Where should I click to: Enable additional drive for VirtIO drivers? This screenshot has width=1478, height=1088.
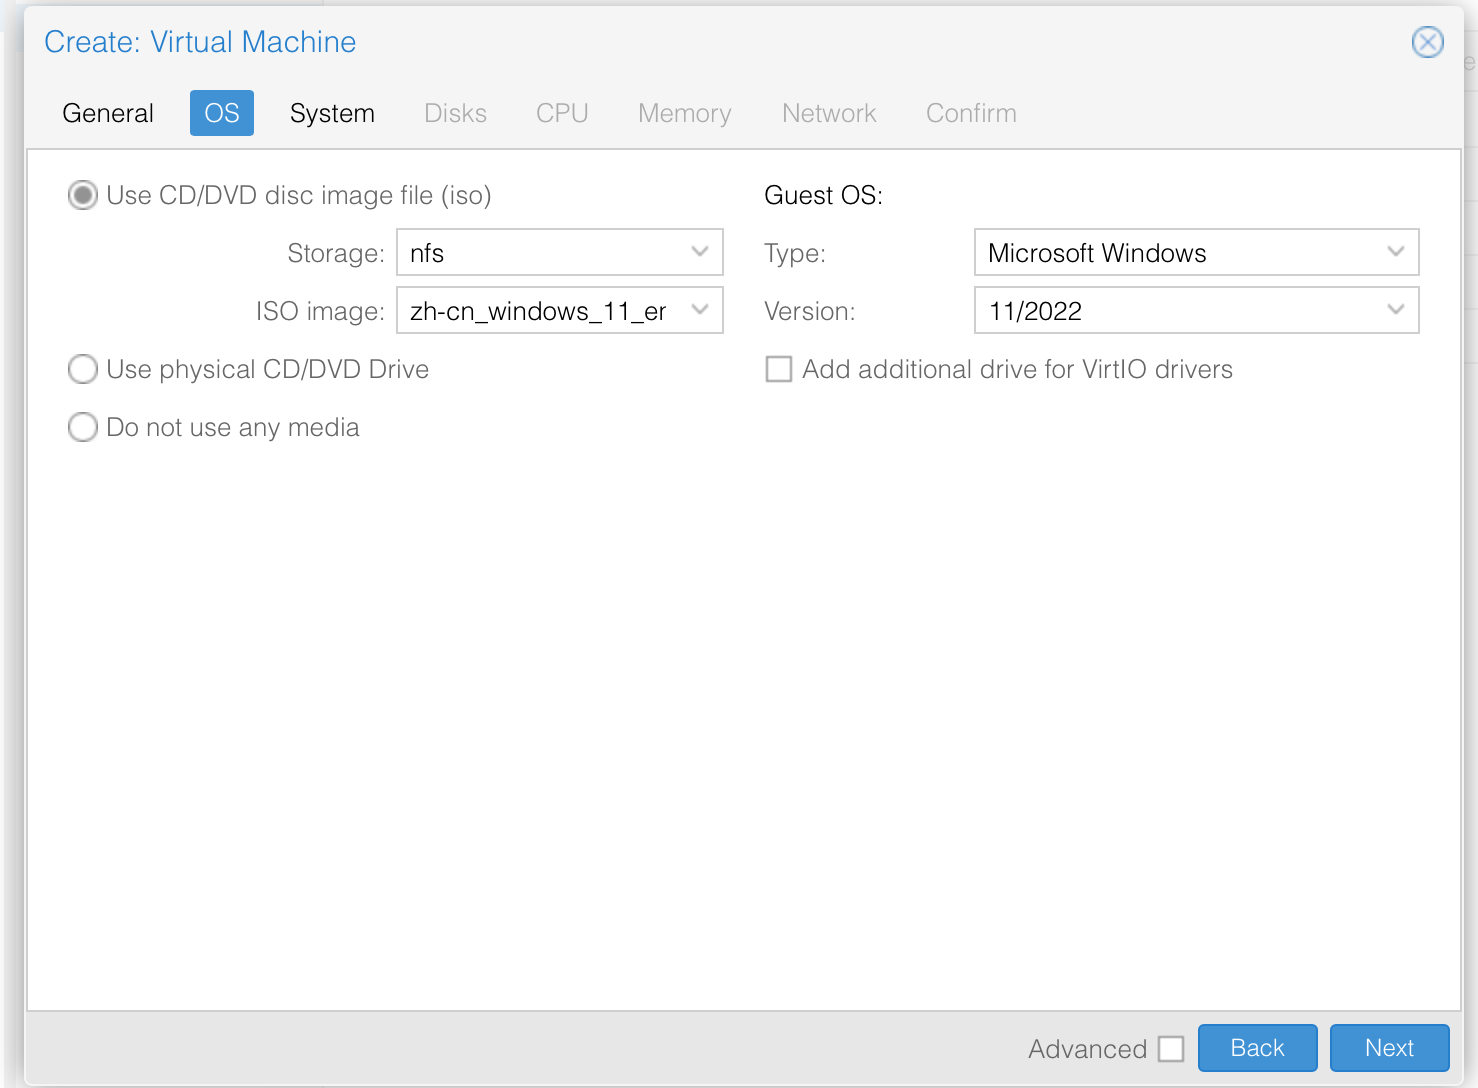(x=779, y=369)
